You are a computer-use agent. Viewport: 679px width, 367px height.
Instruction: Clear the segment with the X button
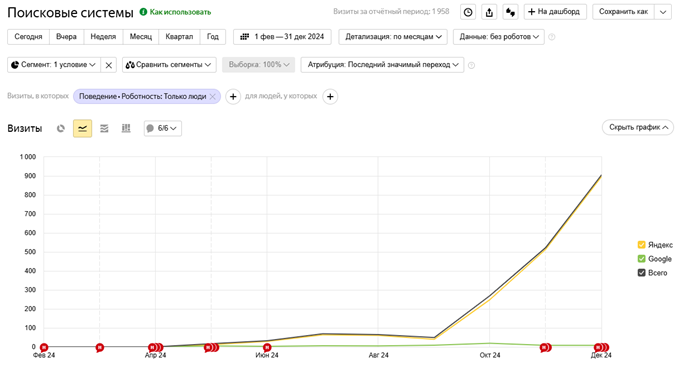pos(108,65)
